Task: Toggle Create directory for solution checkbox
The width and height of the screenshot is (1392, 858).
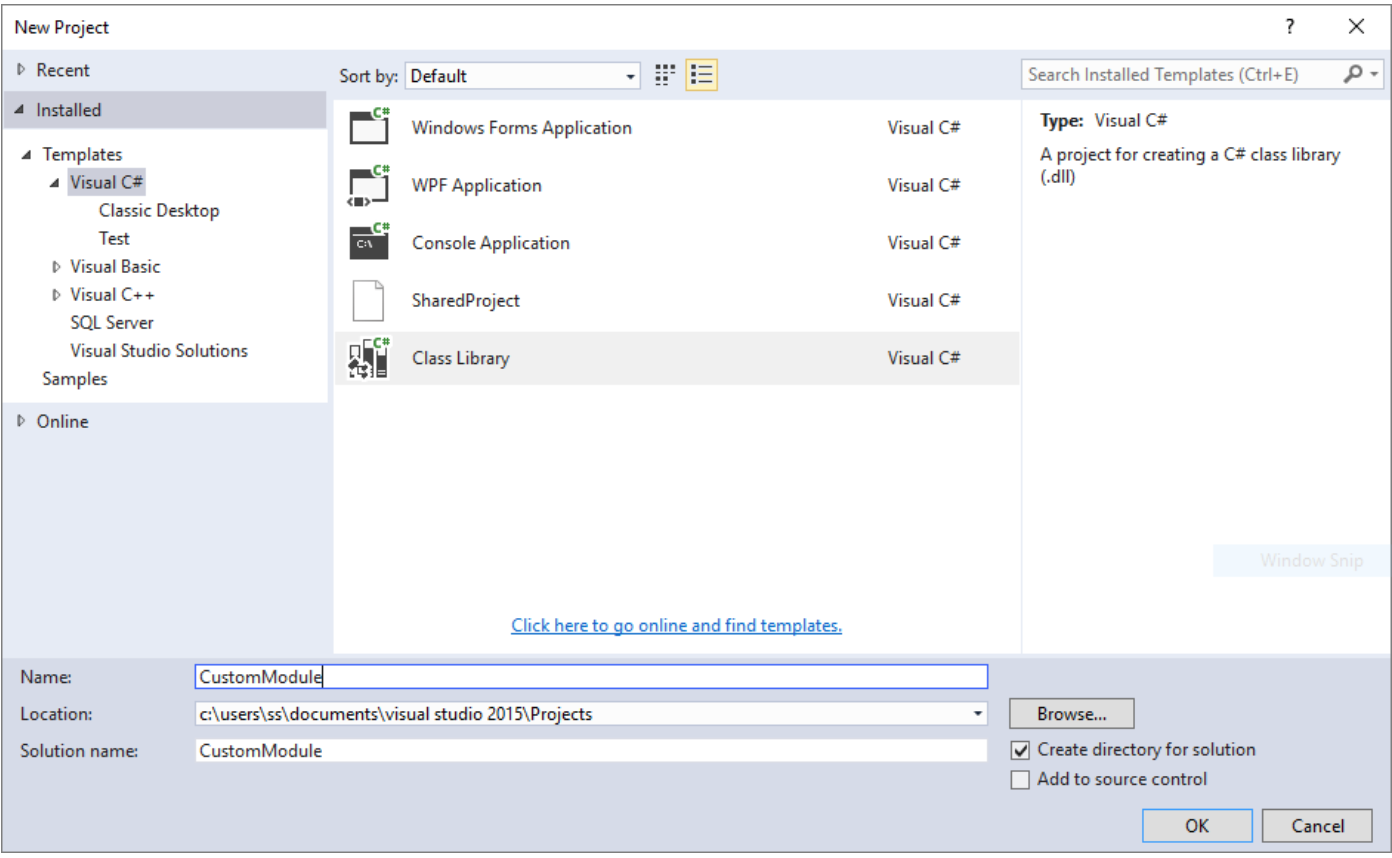Action: pos(1019,750)
